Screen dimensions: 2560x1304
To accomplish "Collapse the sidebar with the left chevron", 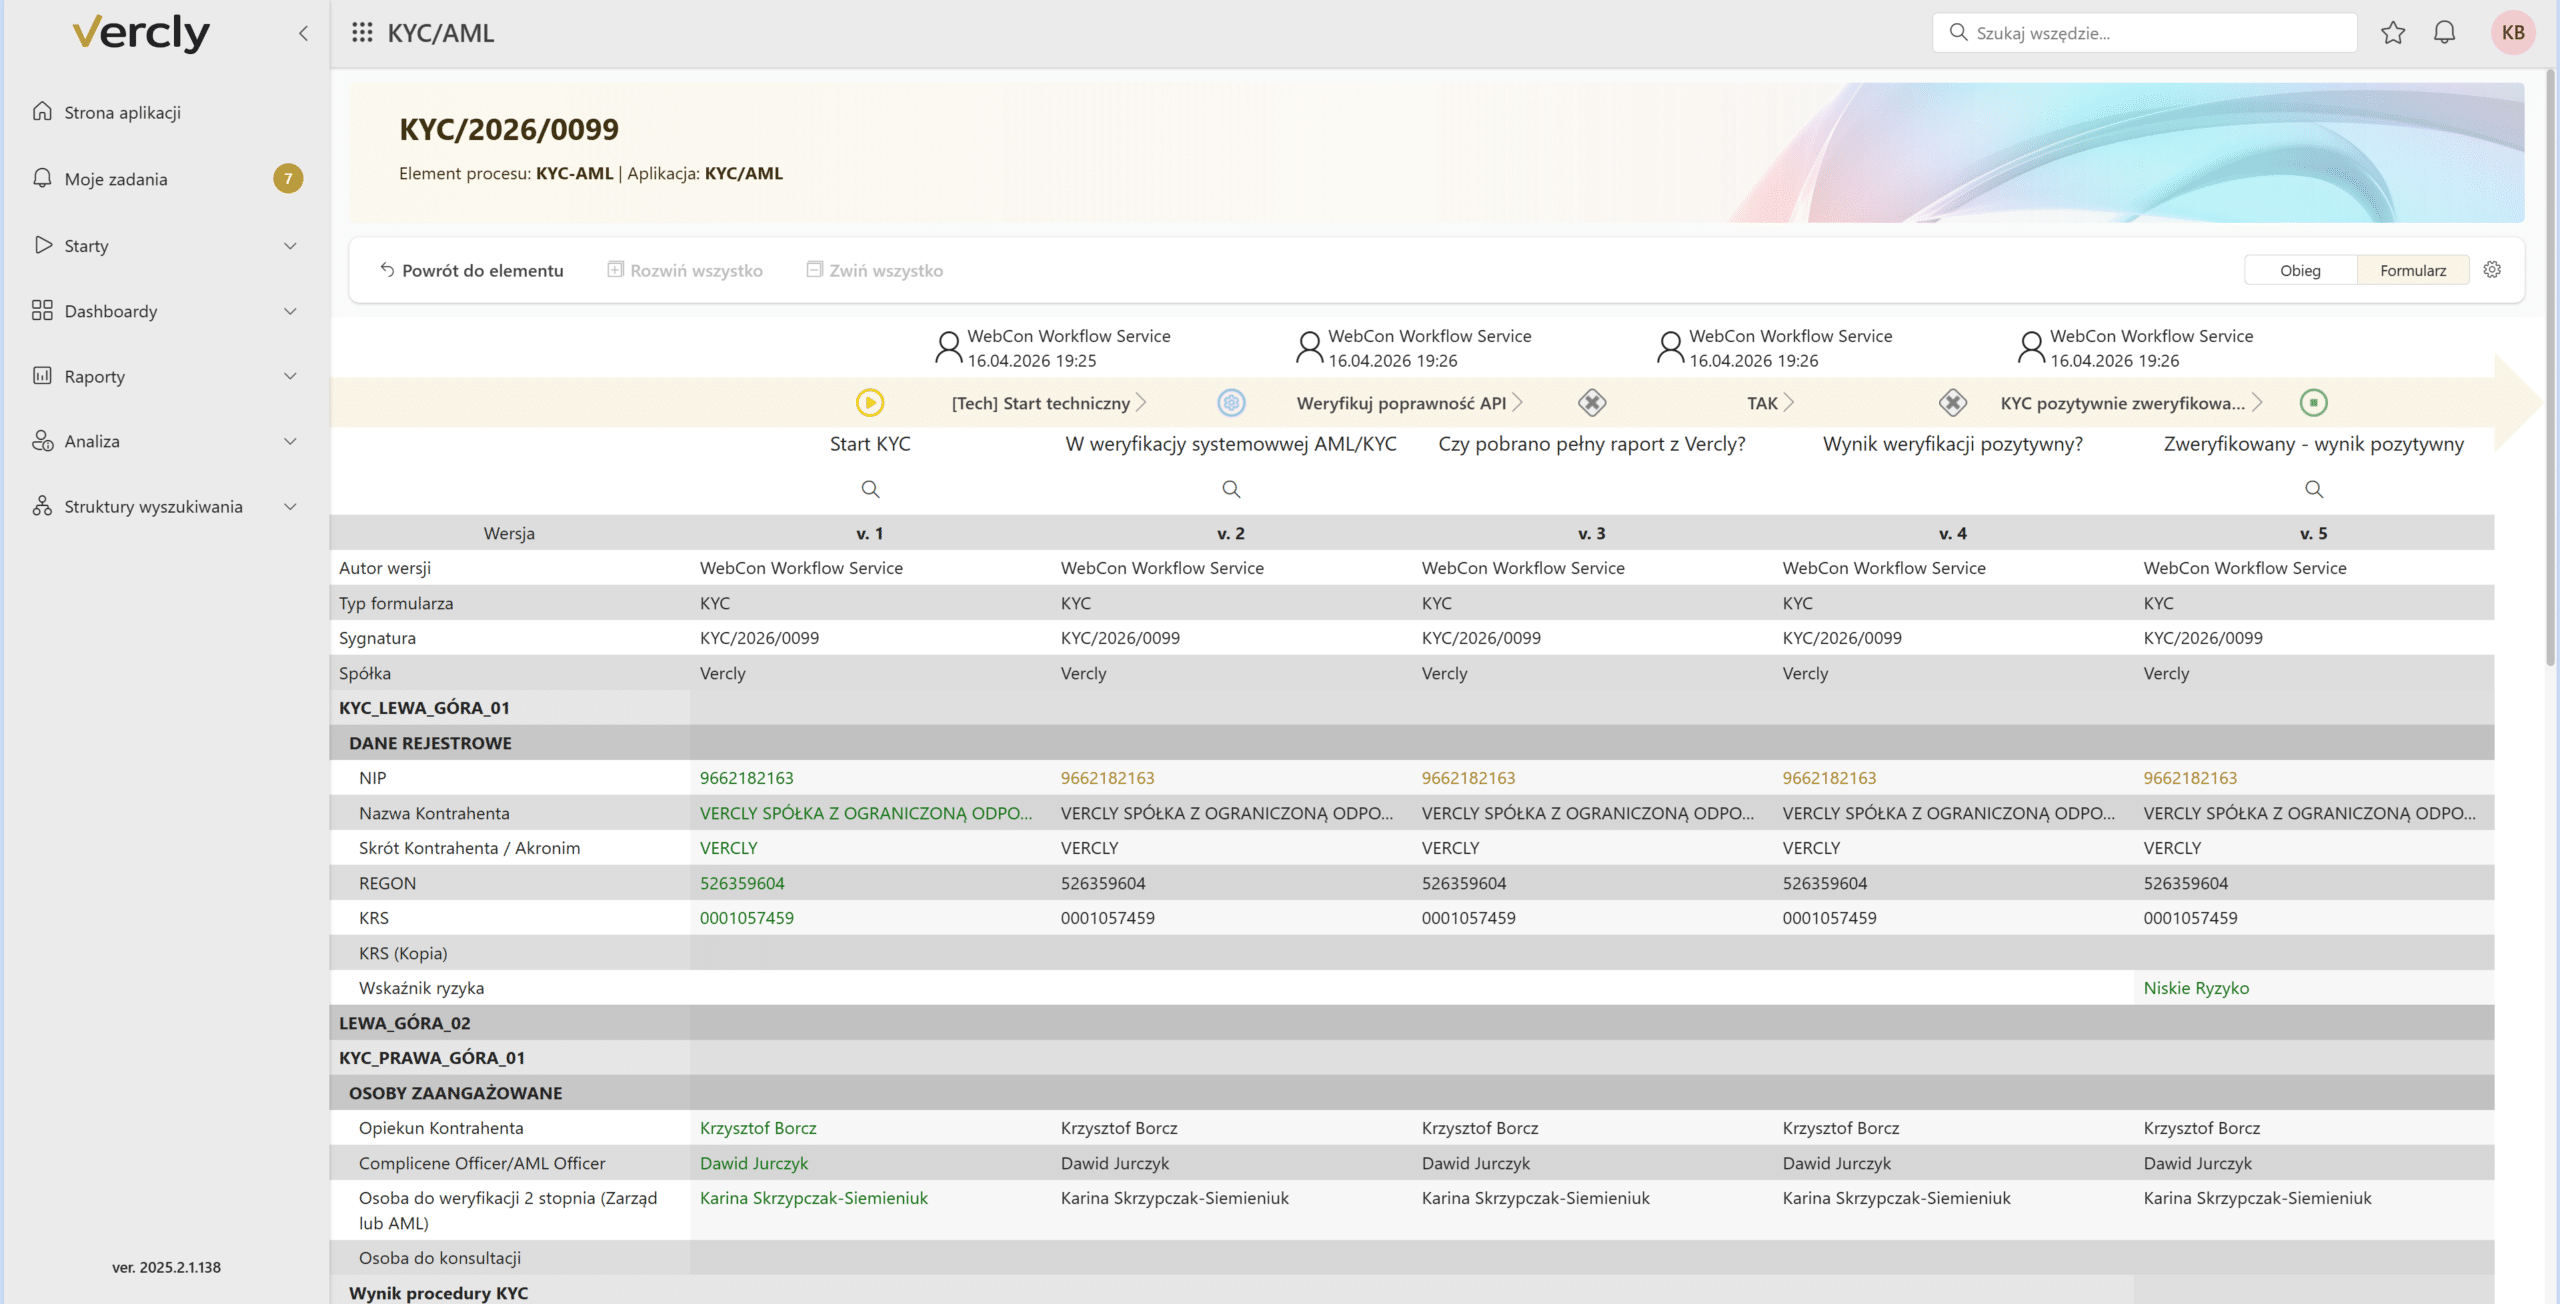I will tap(303, 33).
